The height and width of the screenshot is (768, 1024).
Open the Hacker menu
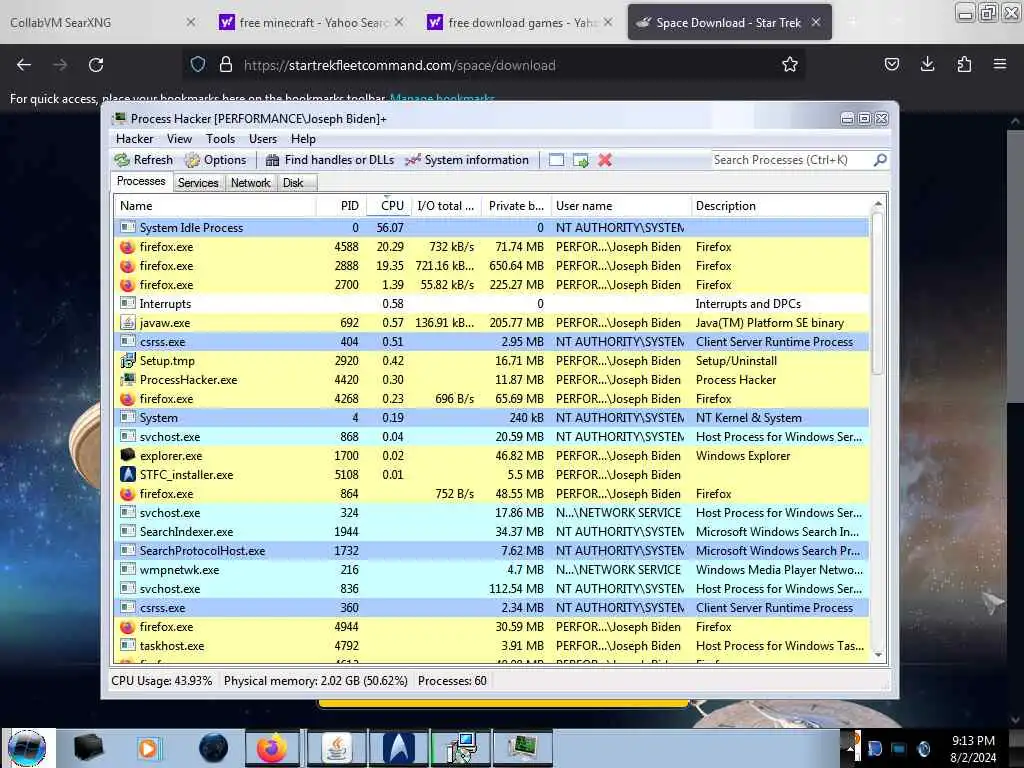click(135, 139)
